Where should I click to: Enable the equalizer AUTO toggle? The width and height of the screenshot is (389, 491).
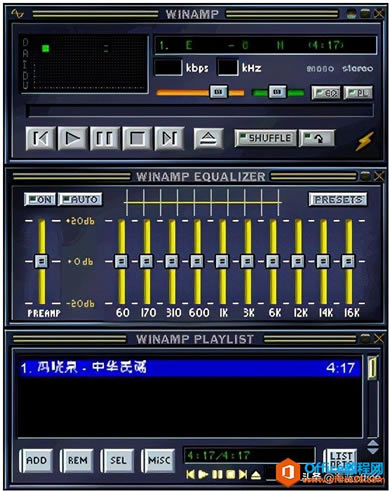click(80, 200)
